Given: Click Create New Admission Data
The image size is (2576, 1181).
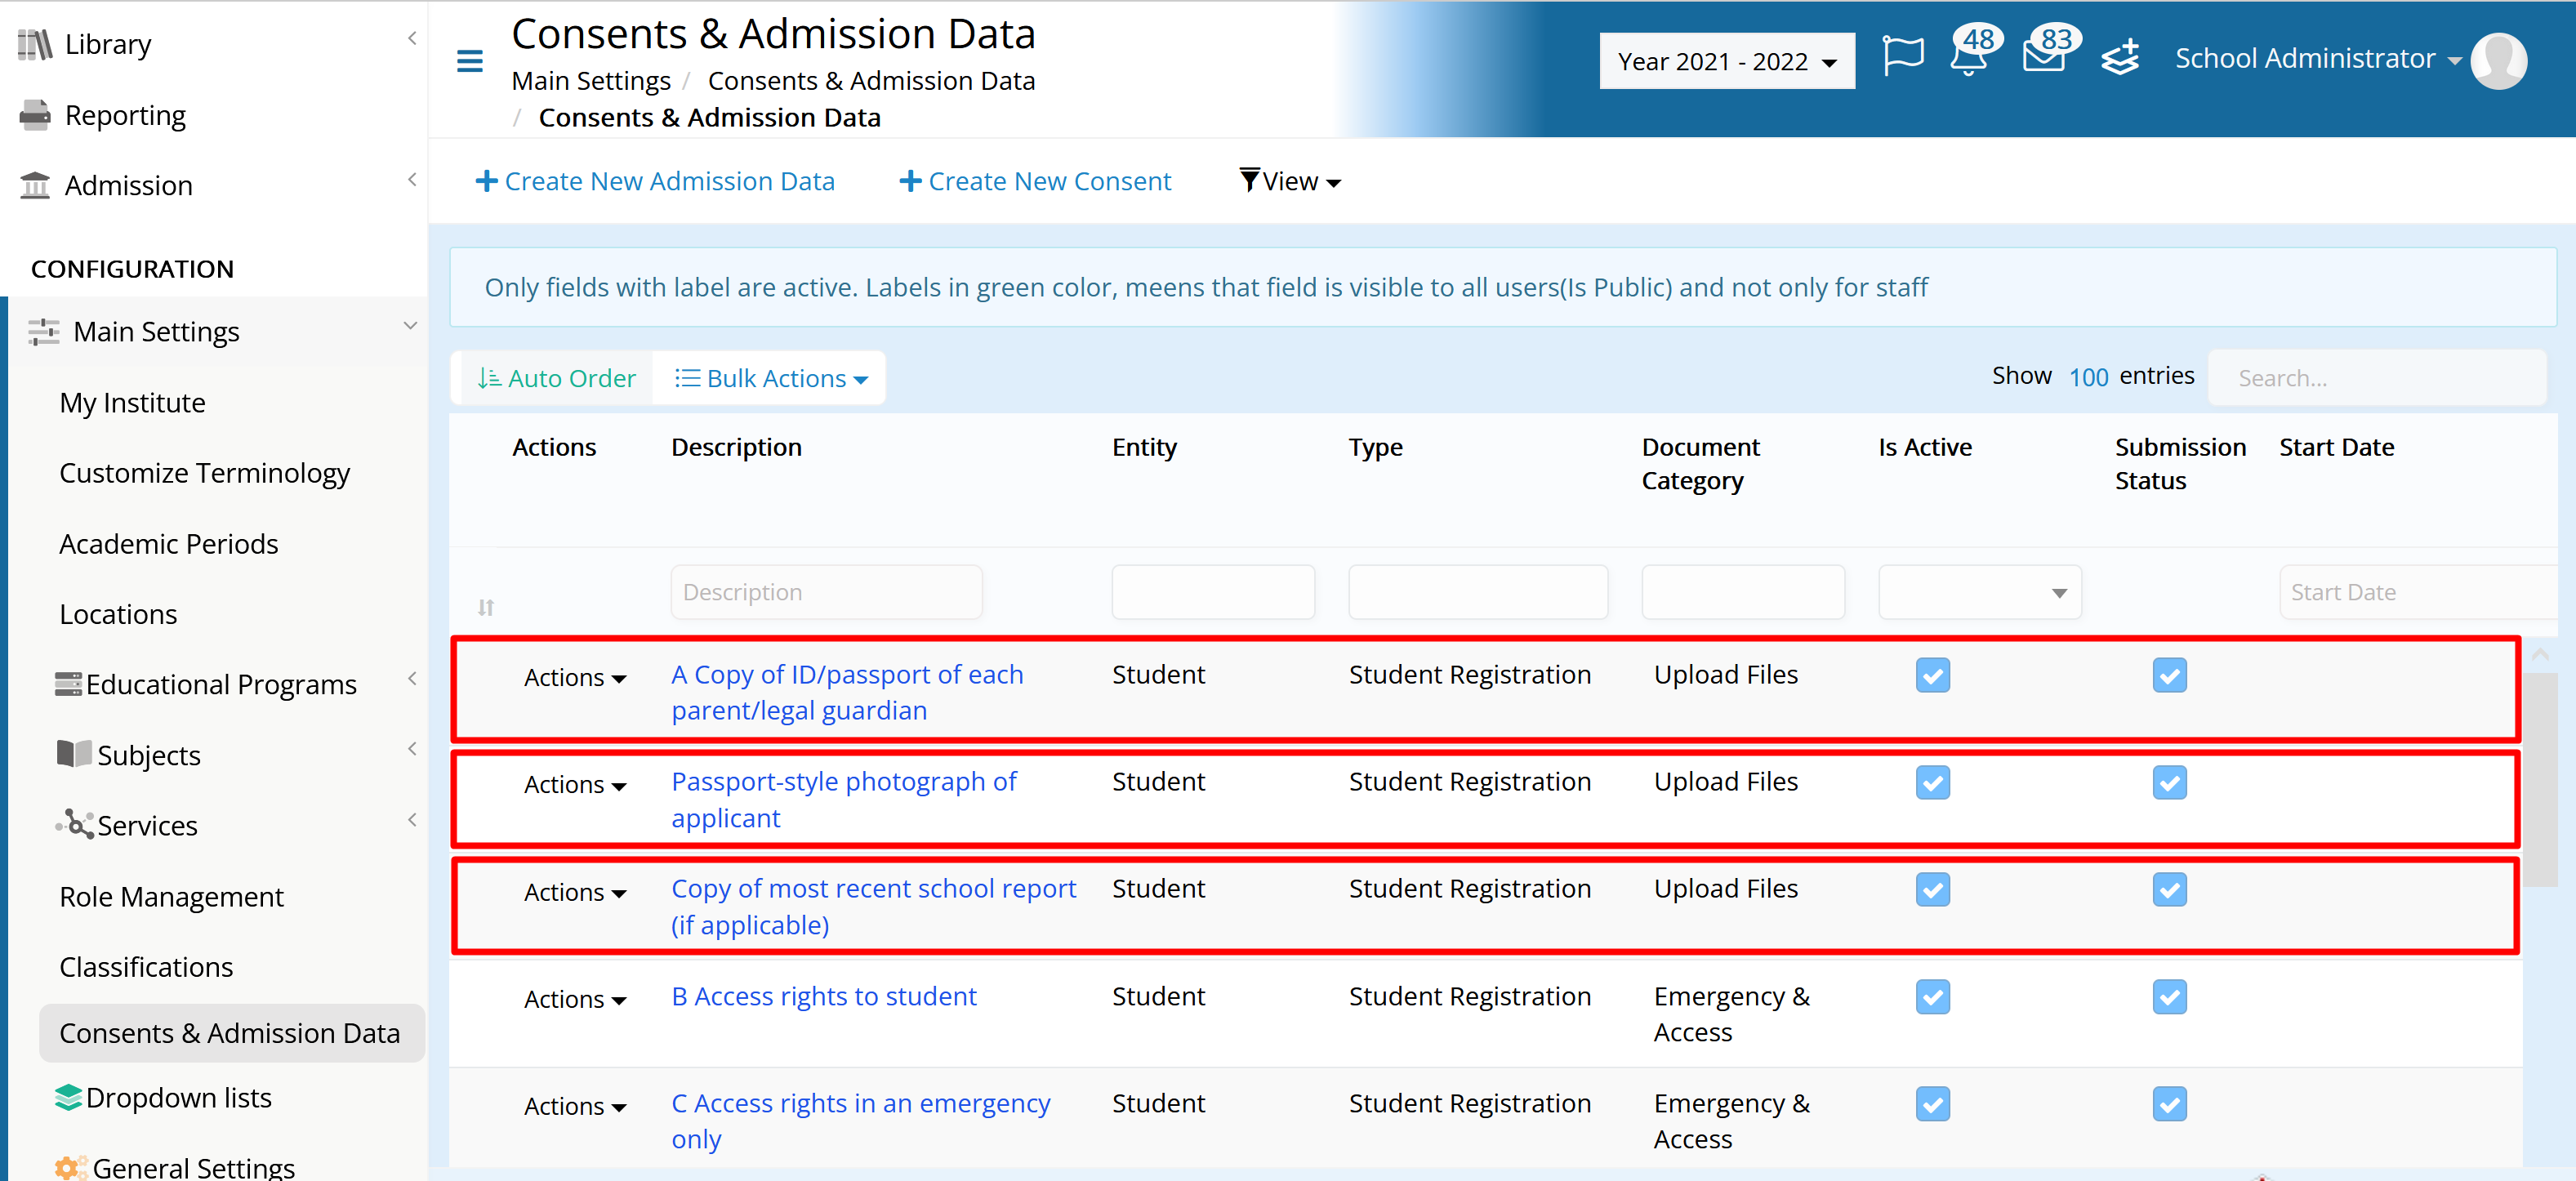Looking at the screenshot, I should point(655,181).
